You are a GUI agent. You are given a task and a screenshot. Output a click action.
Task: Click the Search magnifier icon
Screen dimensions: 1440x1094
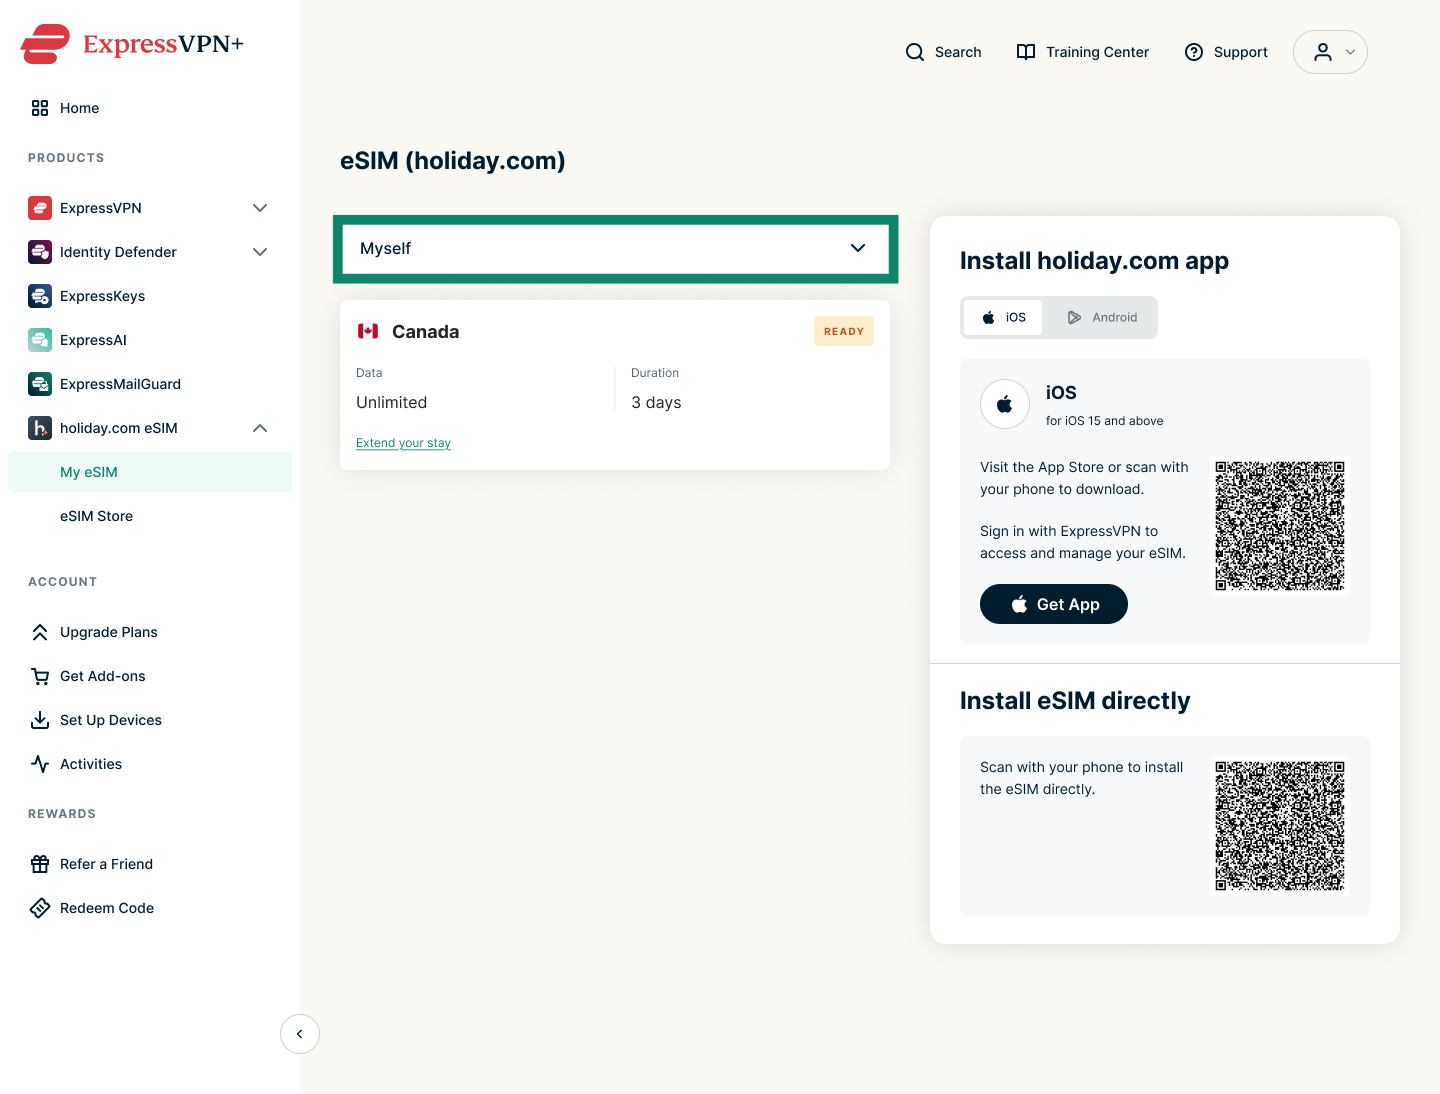click(x=915, y=52)
